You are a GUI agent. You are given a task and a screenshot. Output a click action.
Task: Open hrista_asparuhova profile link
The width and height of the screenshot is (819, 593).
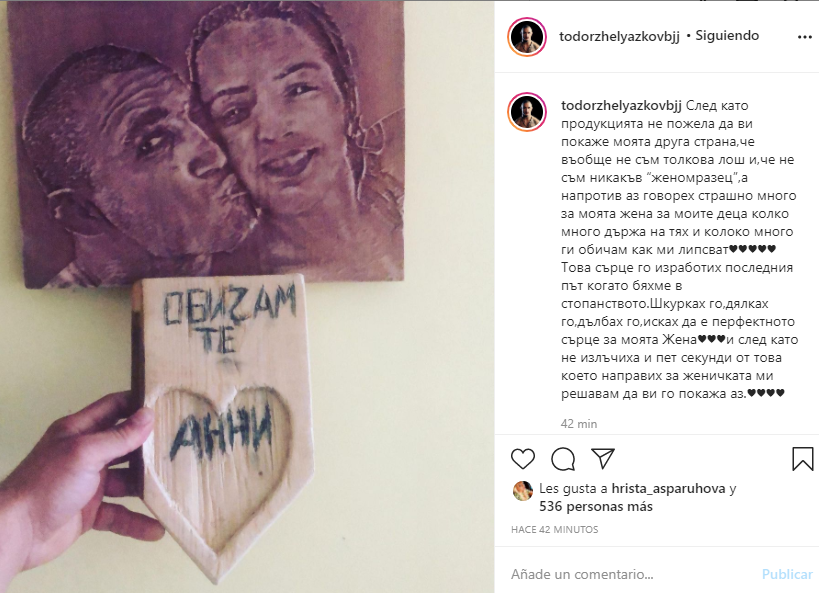[x=668, y=489]
